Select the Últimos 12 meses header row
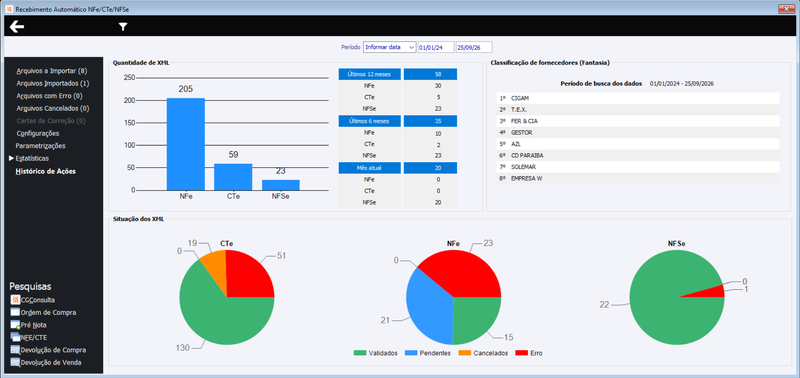800x378 pixels. tap(397, 74)
